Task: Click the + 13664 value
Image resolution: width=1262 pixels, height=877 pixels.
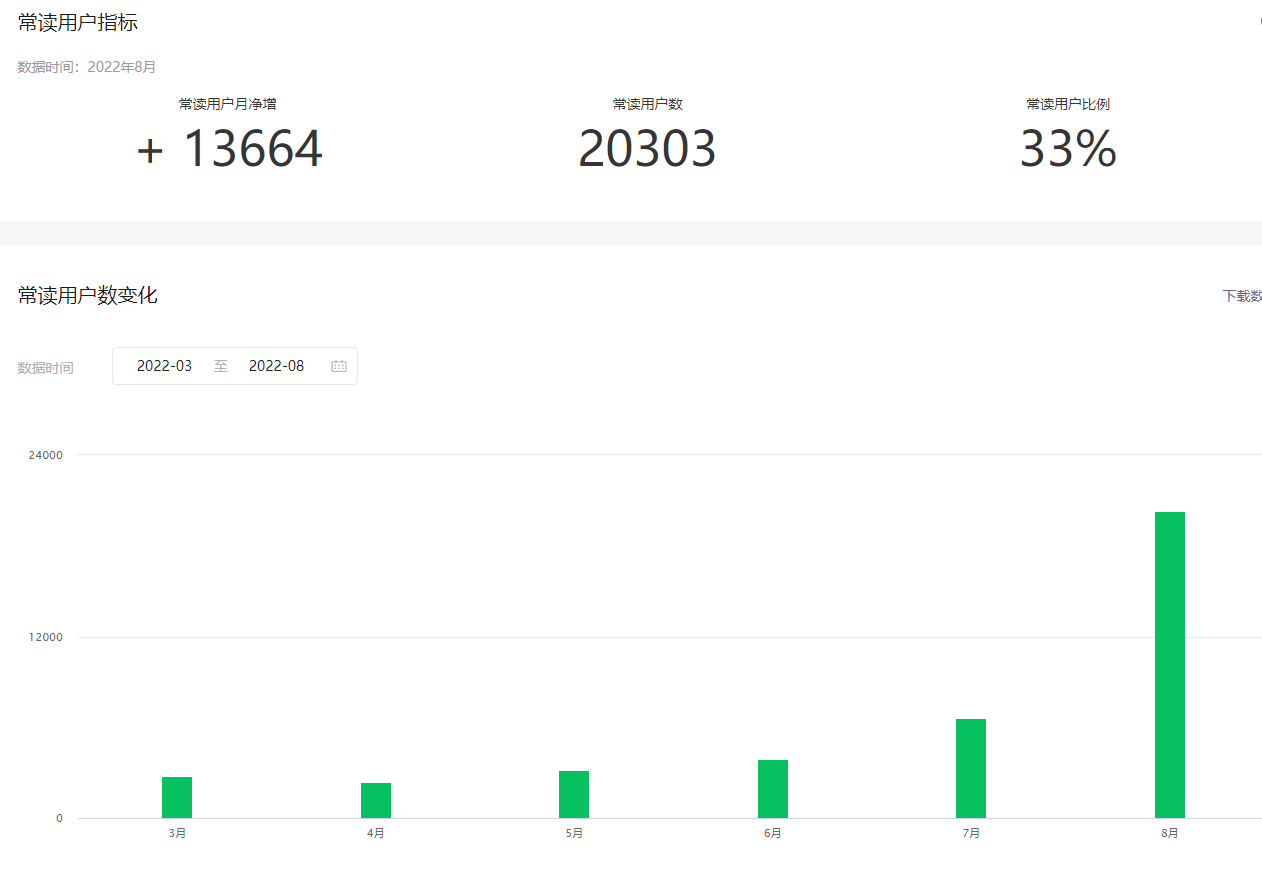Action: coord(229,149)
